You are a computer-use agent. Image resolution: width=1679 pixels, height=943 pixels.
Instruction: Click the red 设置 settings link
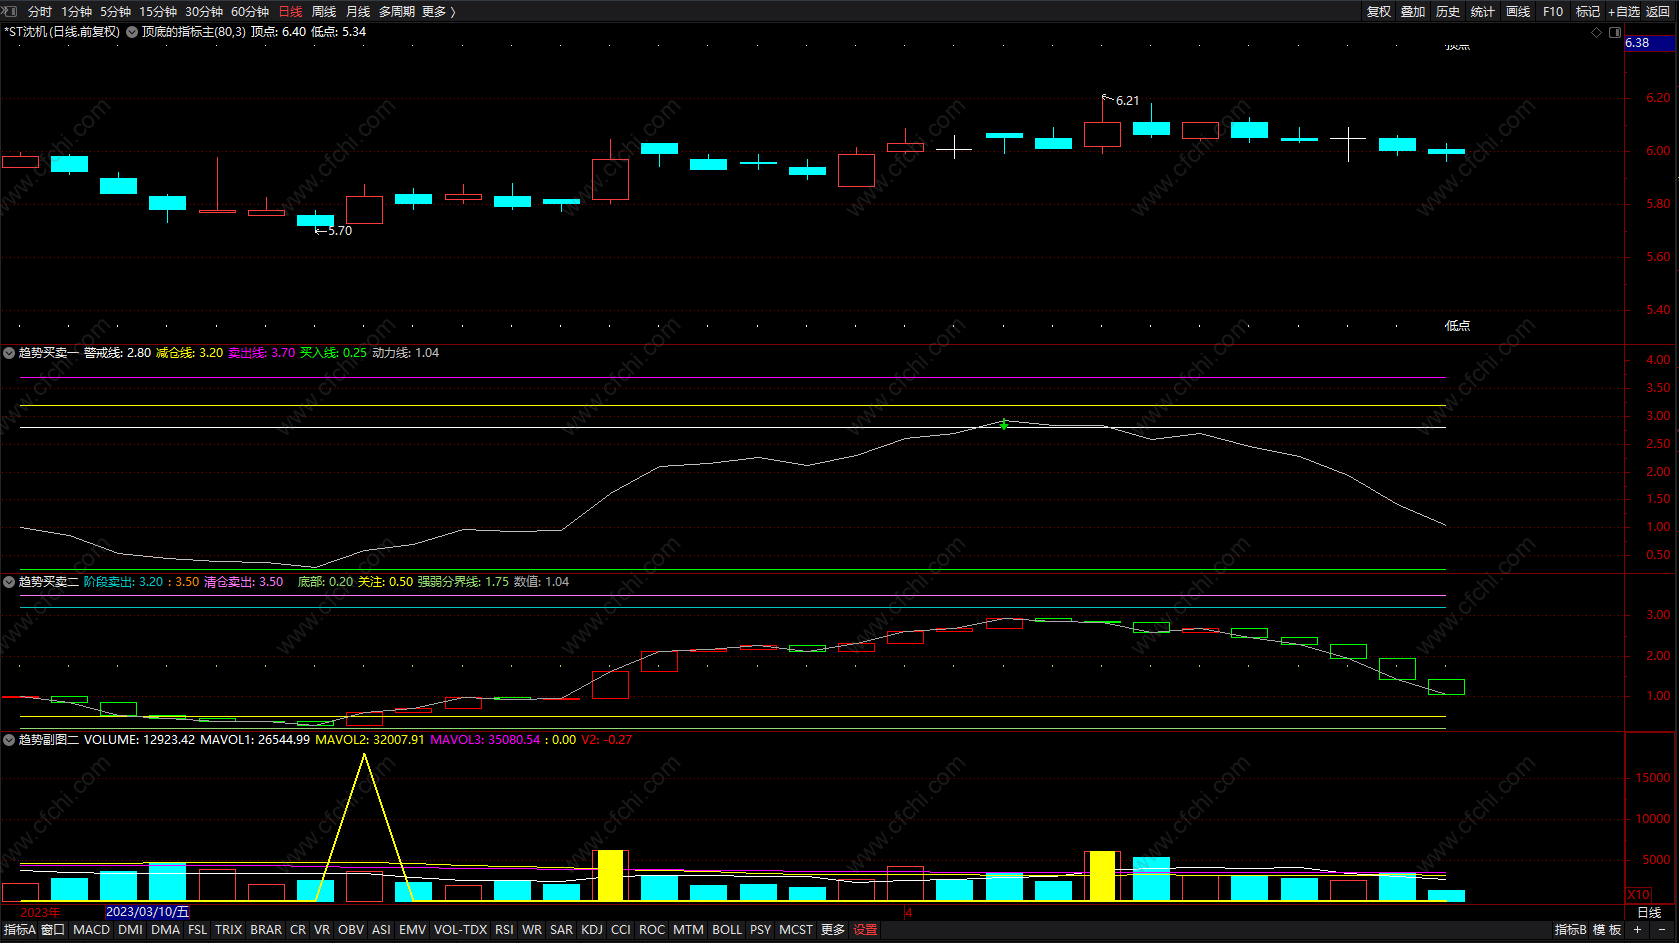click(865, 930)
